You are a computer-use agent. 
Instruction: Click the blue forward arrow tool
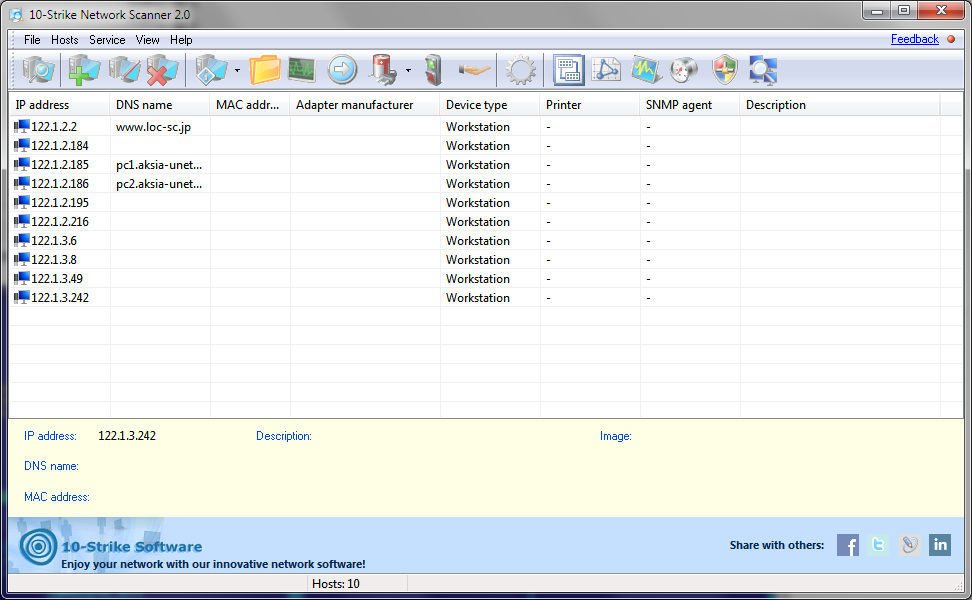click(340, 69)
